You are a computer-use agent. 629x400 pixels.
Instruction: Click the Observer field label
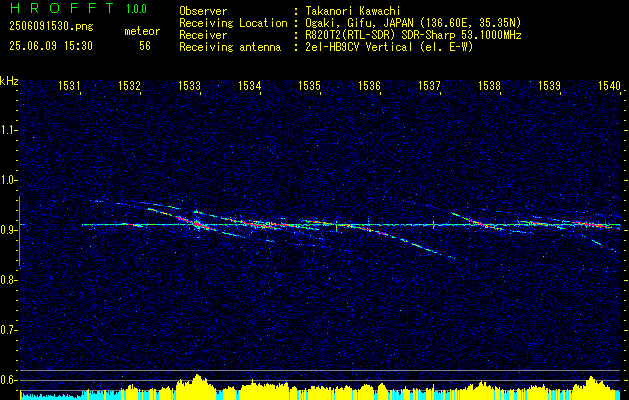pyautogui.click(x=203, y=11)
